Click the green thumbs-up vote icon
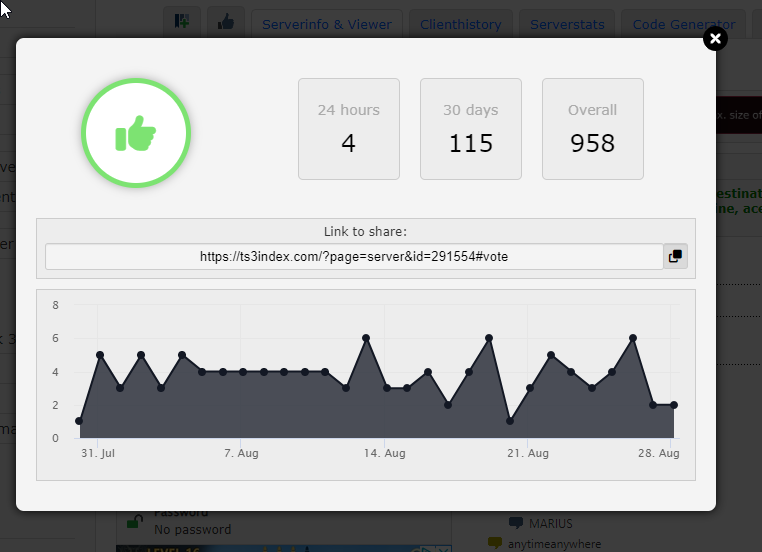Screen dimensions: 762x552 [x=136, y=132]
